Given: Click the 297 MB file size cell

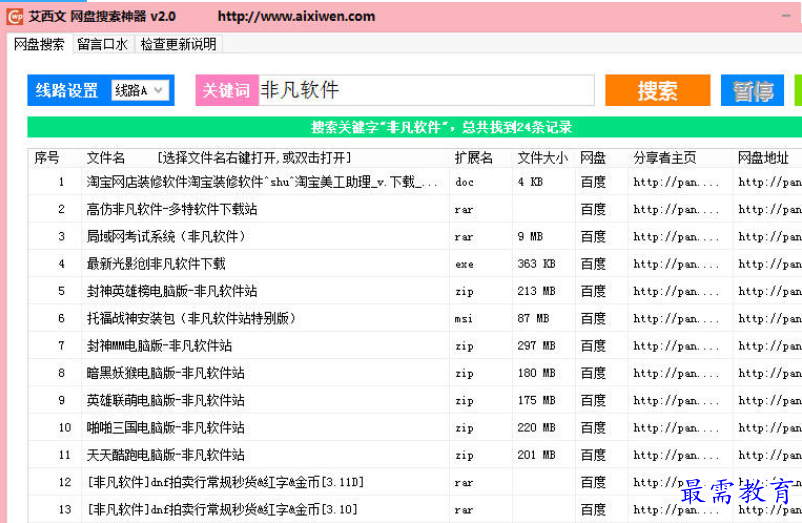Looking at the screenshot, I should coord(537,346).
